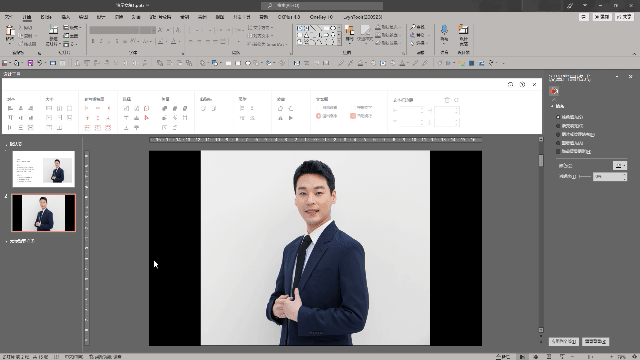The height and width of the screenshot is (360, 640).
Task: Collapse the ribbon with the chevron
Action: pyautogui.click(x=634, y=54)
